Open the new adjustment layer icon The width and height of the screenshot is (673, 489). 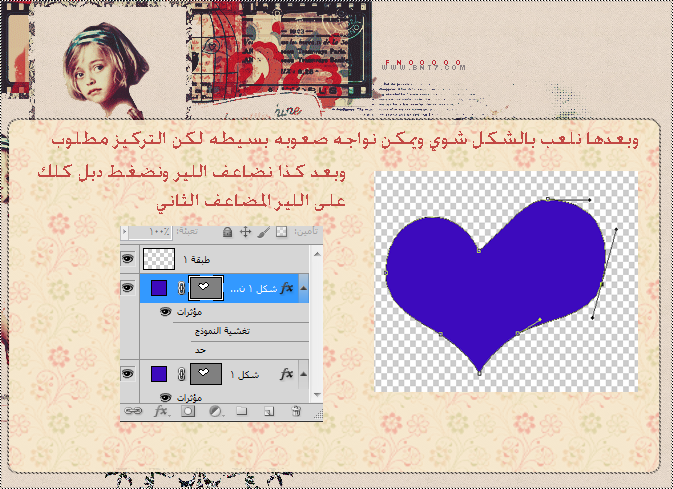click(215, 411)
